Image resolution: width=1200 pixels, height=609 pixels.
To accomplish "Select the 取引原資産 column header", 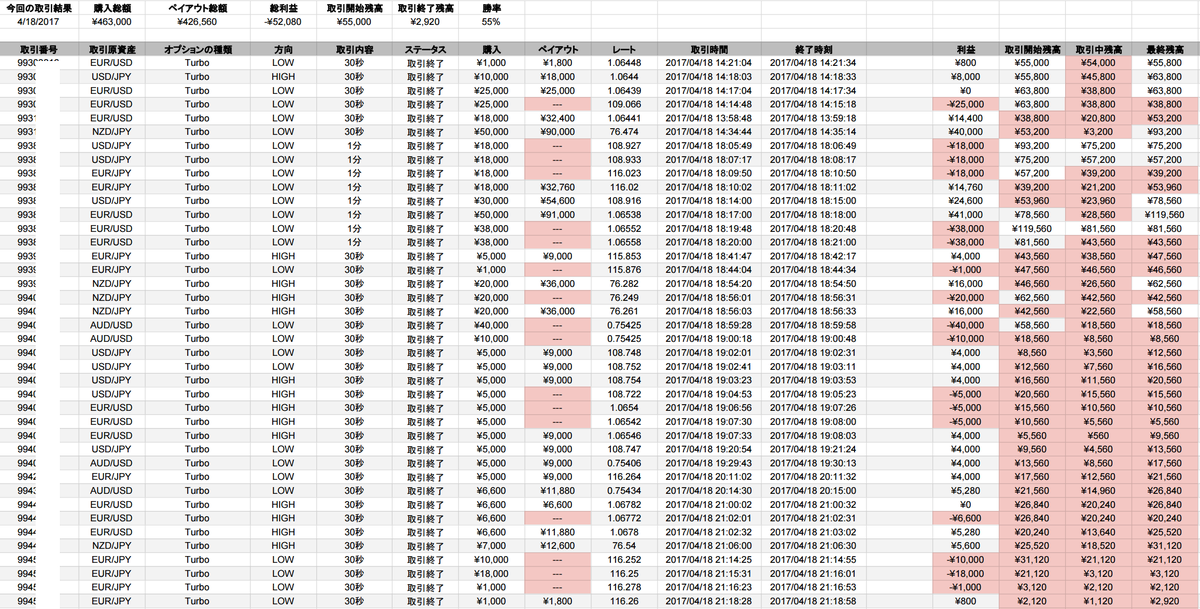I will [x=113, y=49].
